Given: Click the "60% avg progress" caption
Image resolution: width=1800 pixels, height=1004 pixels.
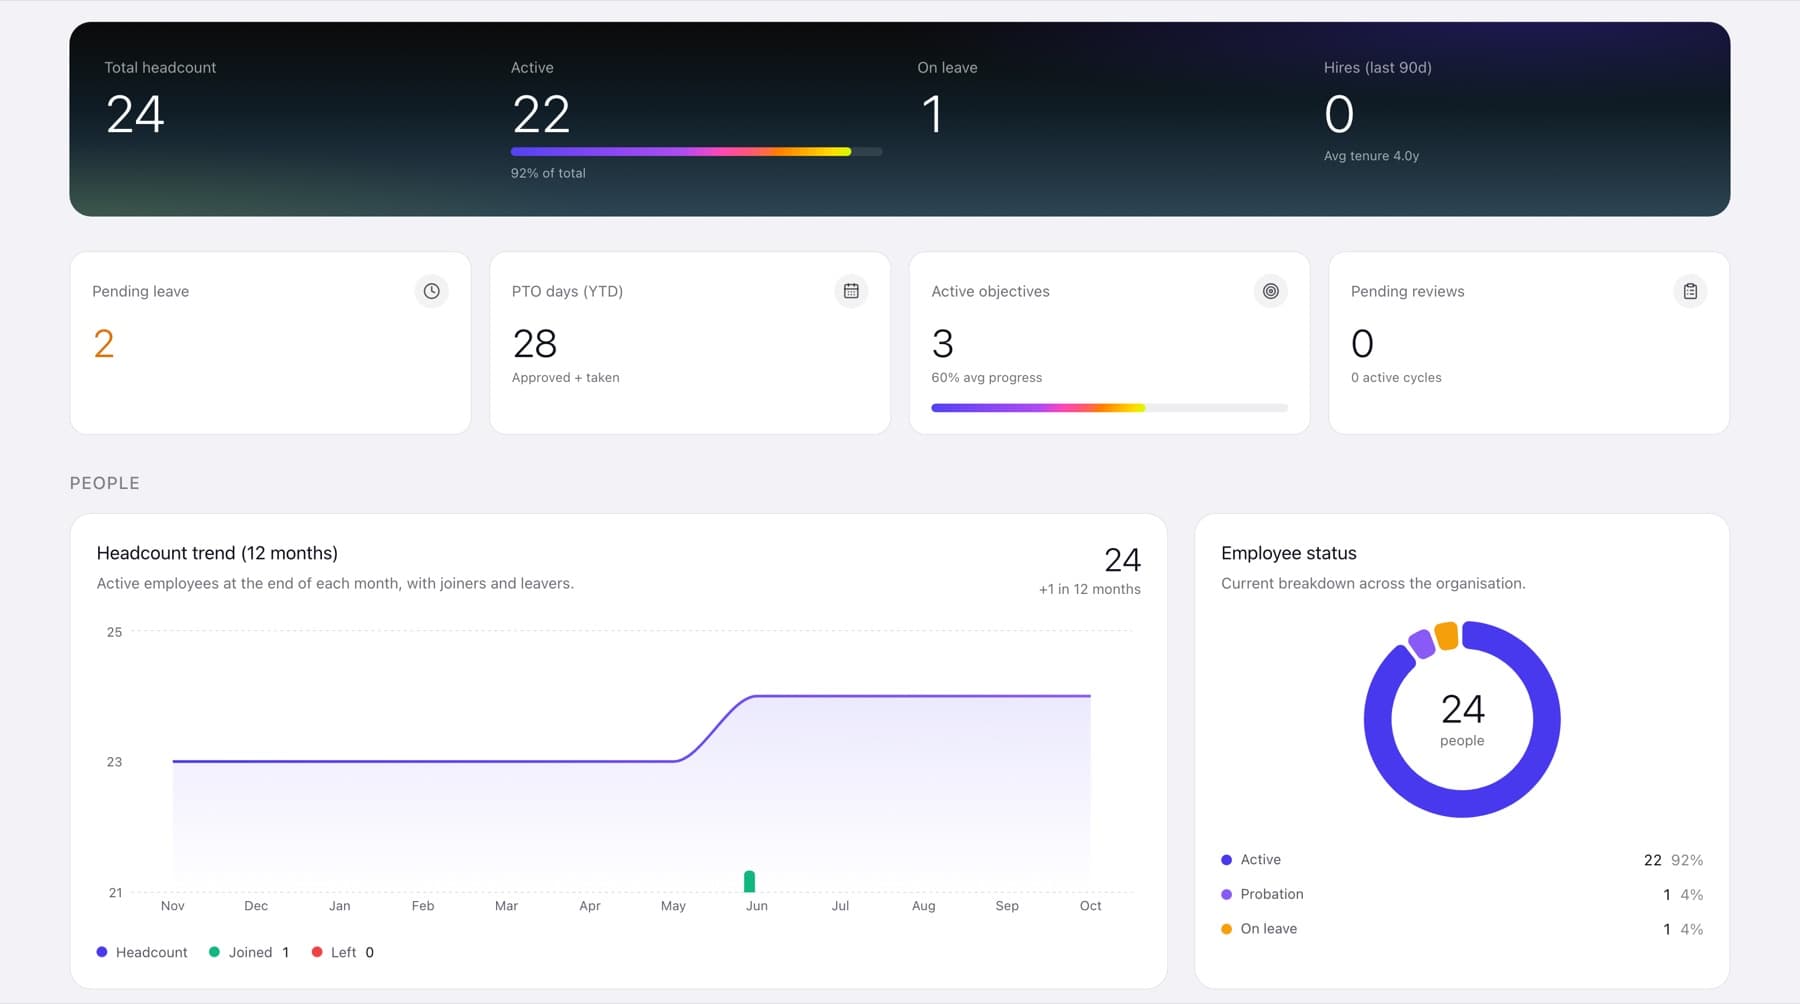Looking at the screenshot, I should pyautogui.click(x=987, y=378).
